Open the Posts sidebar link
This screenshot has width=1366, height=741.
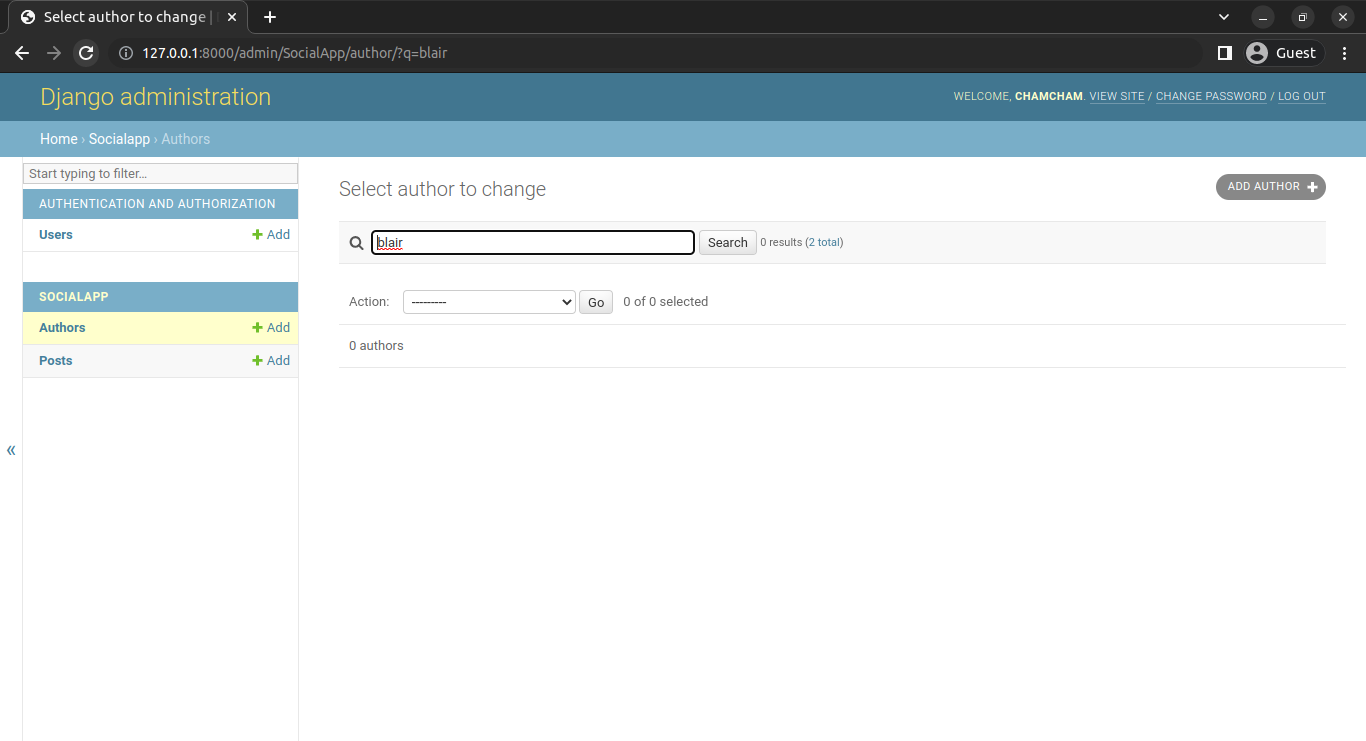click(56, 361)
